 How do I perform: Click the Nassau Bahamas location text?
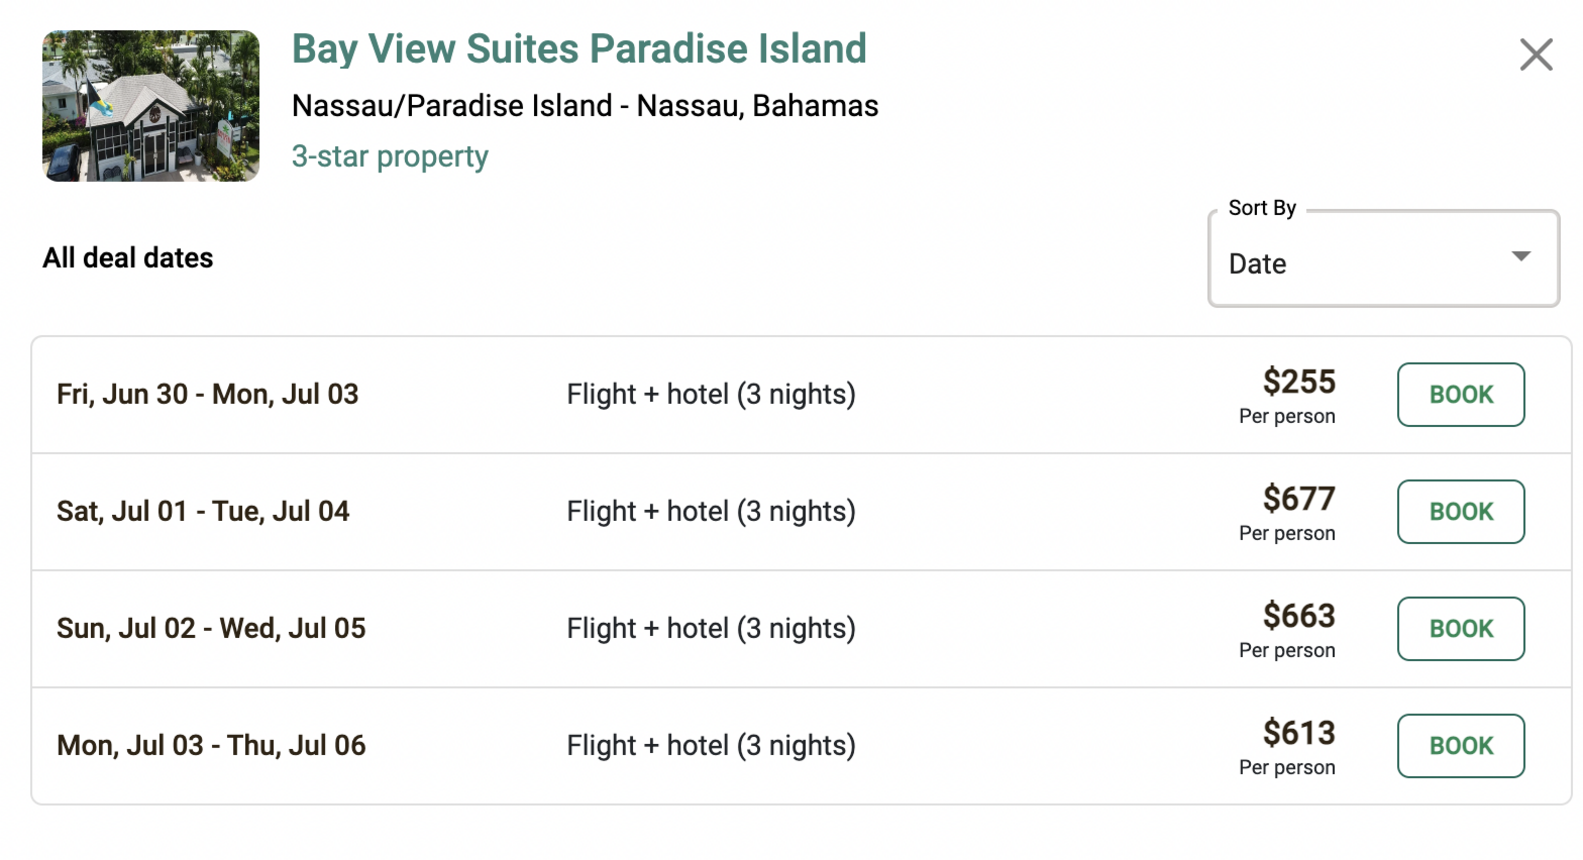tap(584, 105)
